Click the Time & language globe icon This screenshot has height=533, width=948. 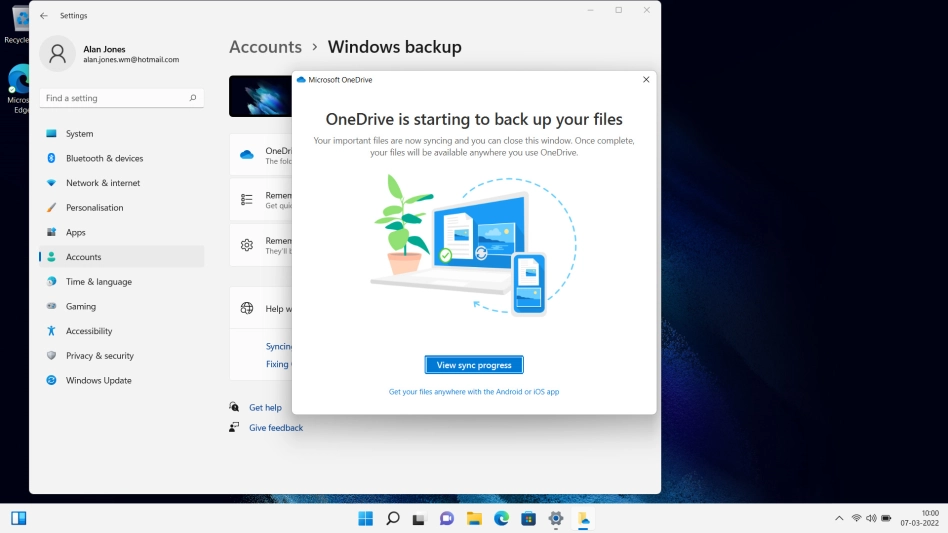tap(51, 282)
